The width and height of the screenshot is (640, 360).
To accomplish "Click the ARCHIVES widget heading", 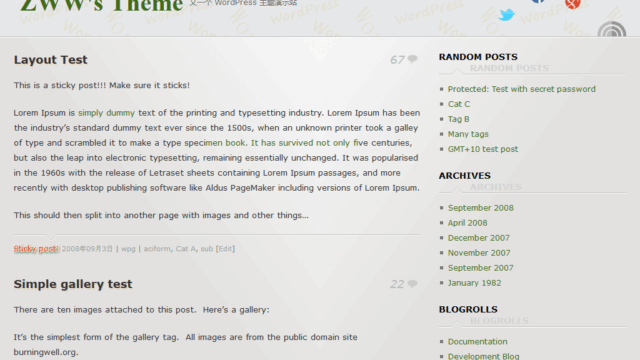I will [464, 176].
